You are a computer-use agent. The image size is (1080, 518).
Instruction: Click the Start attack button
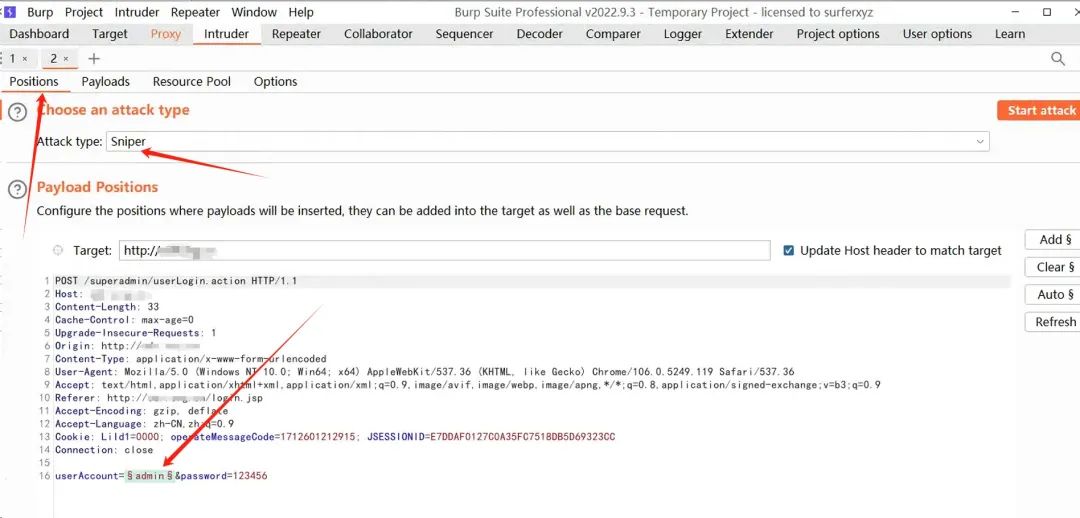coord(1039,110)
